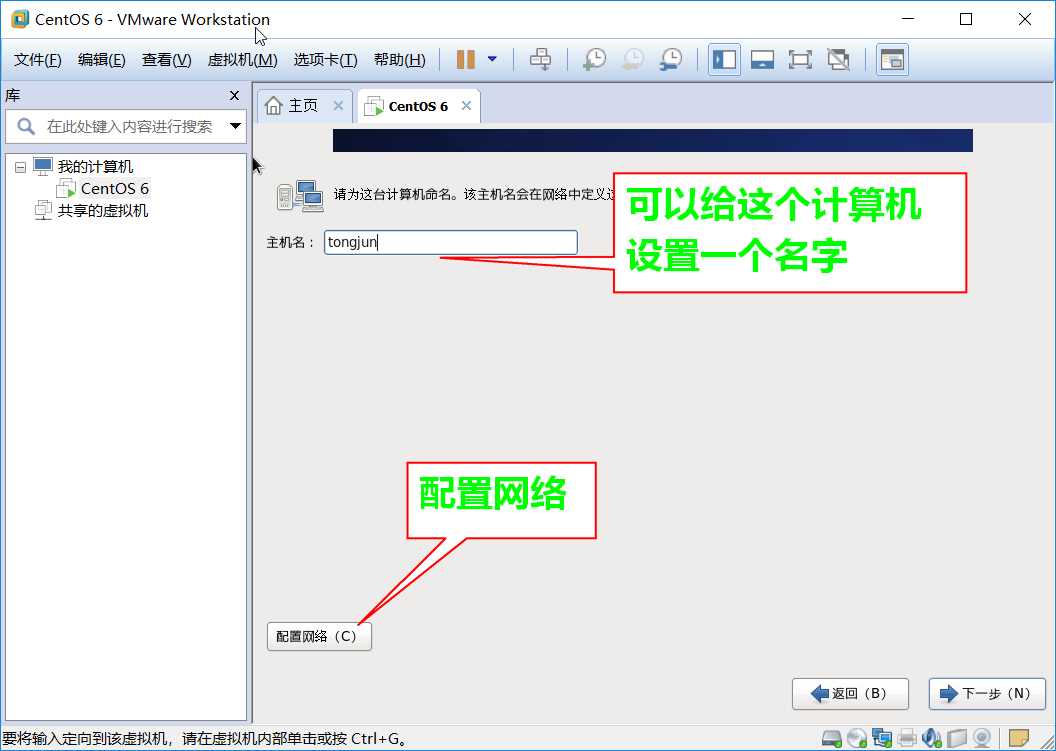This screenshot has width=1056, height=751.
Task: Toggle the thumbnail bar view
Action: (x=762, y=60)
